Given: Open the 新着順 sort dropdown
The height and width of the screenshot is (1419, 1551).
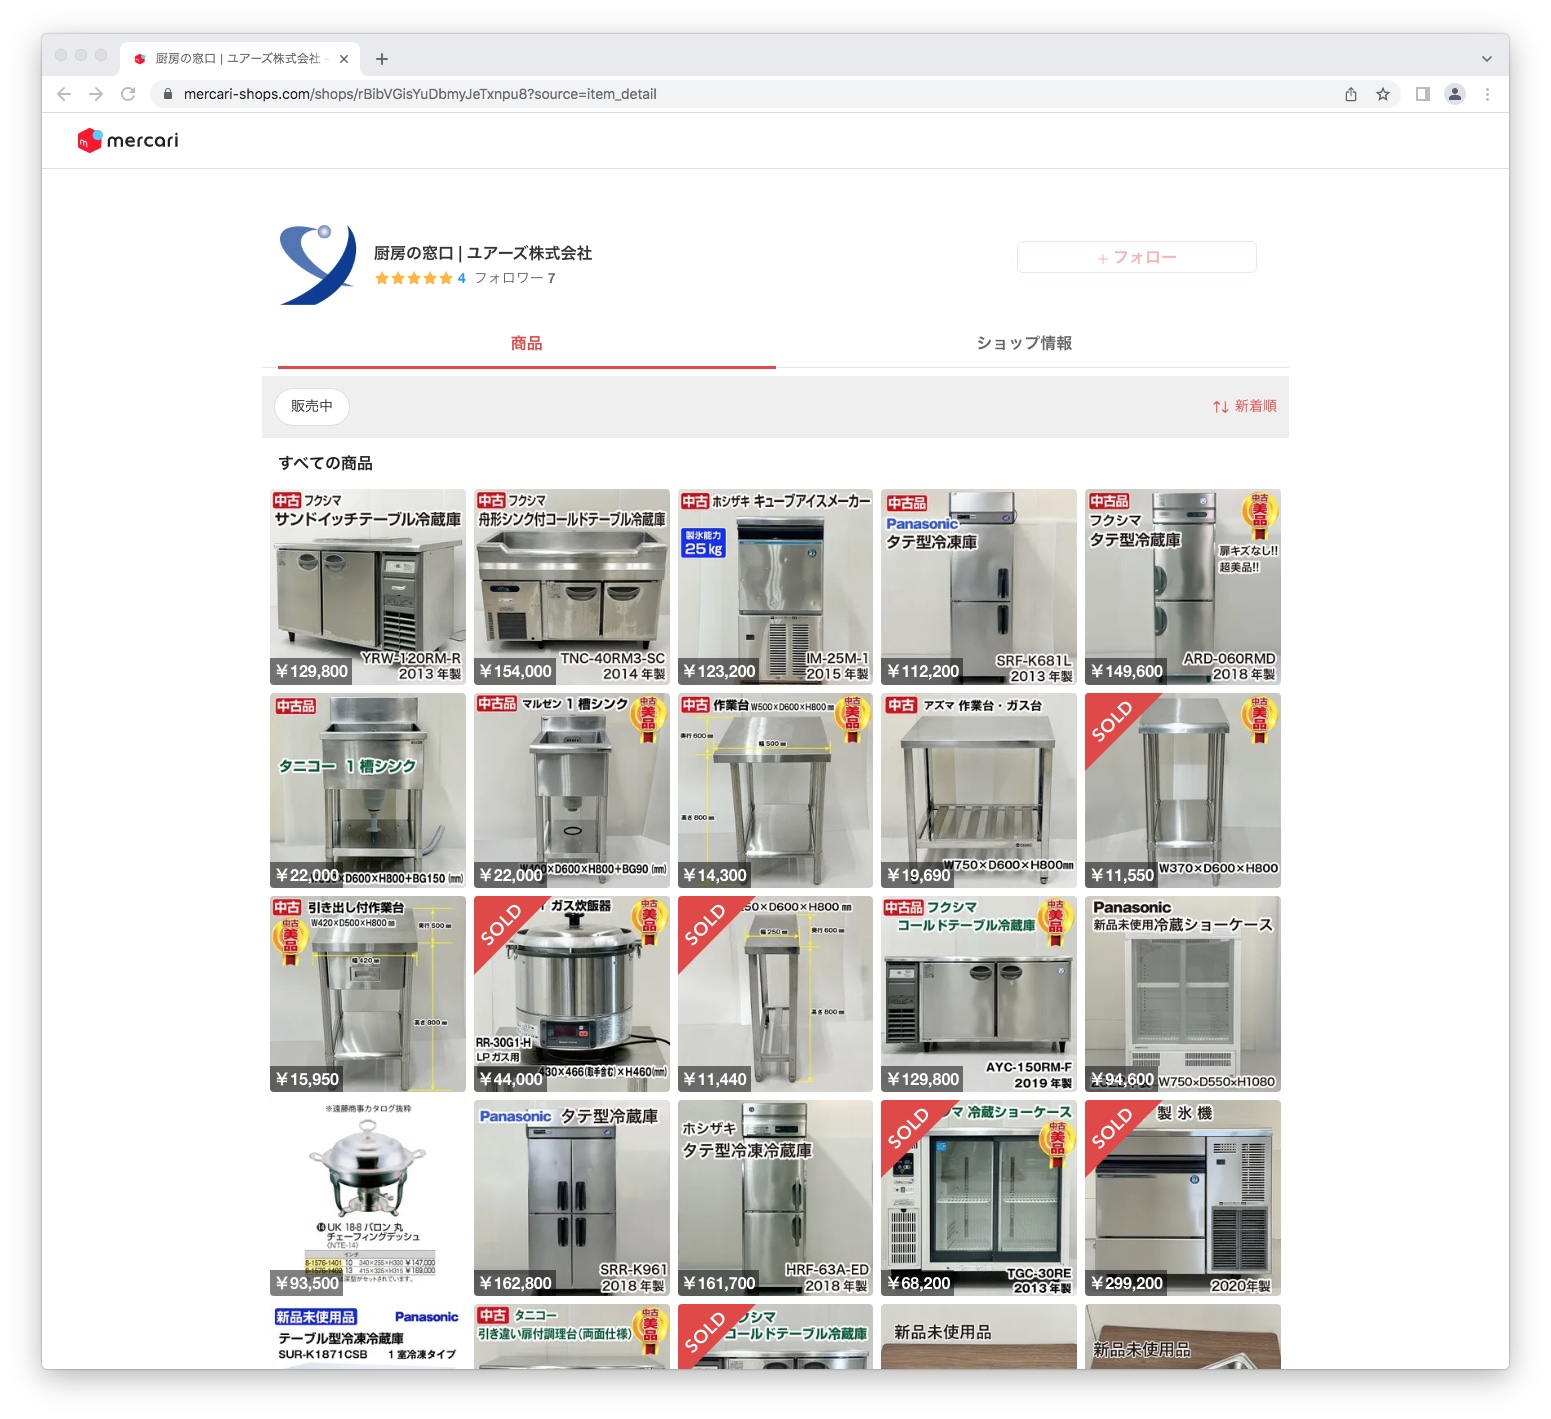Looking at the screenshot, I should pos(1244,406).
